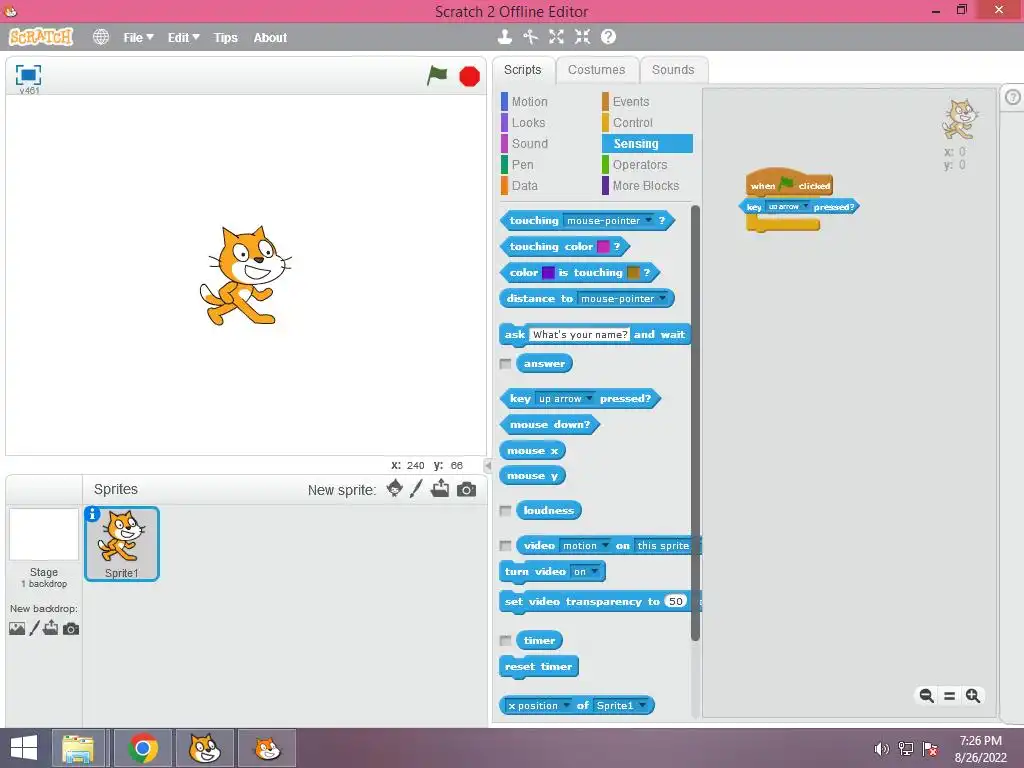Click the Scratch logo
The height and width of the screenshot is (768, 1024).
[x=41, y=37]
